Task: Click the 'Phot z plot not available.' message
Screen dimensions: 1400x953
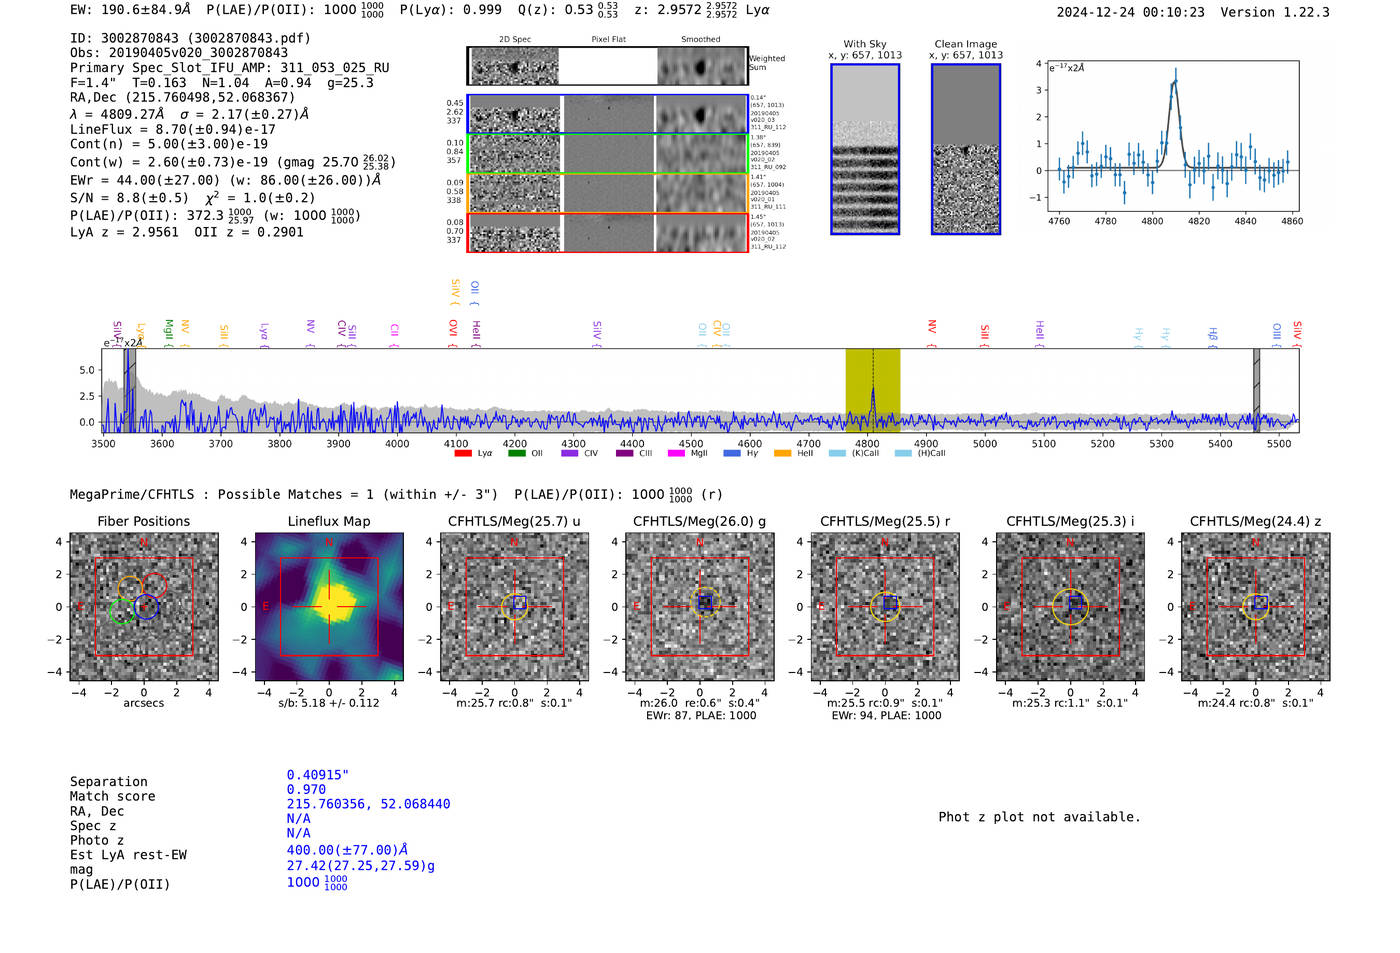Action: (x=1039, y=817)
